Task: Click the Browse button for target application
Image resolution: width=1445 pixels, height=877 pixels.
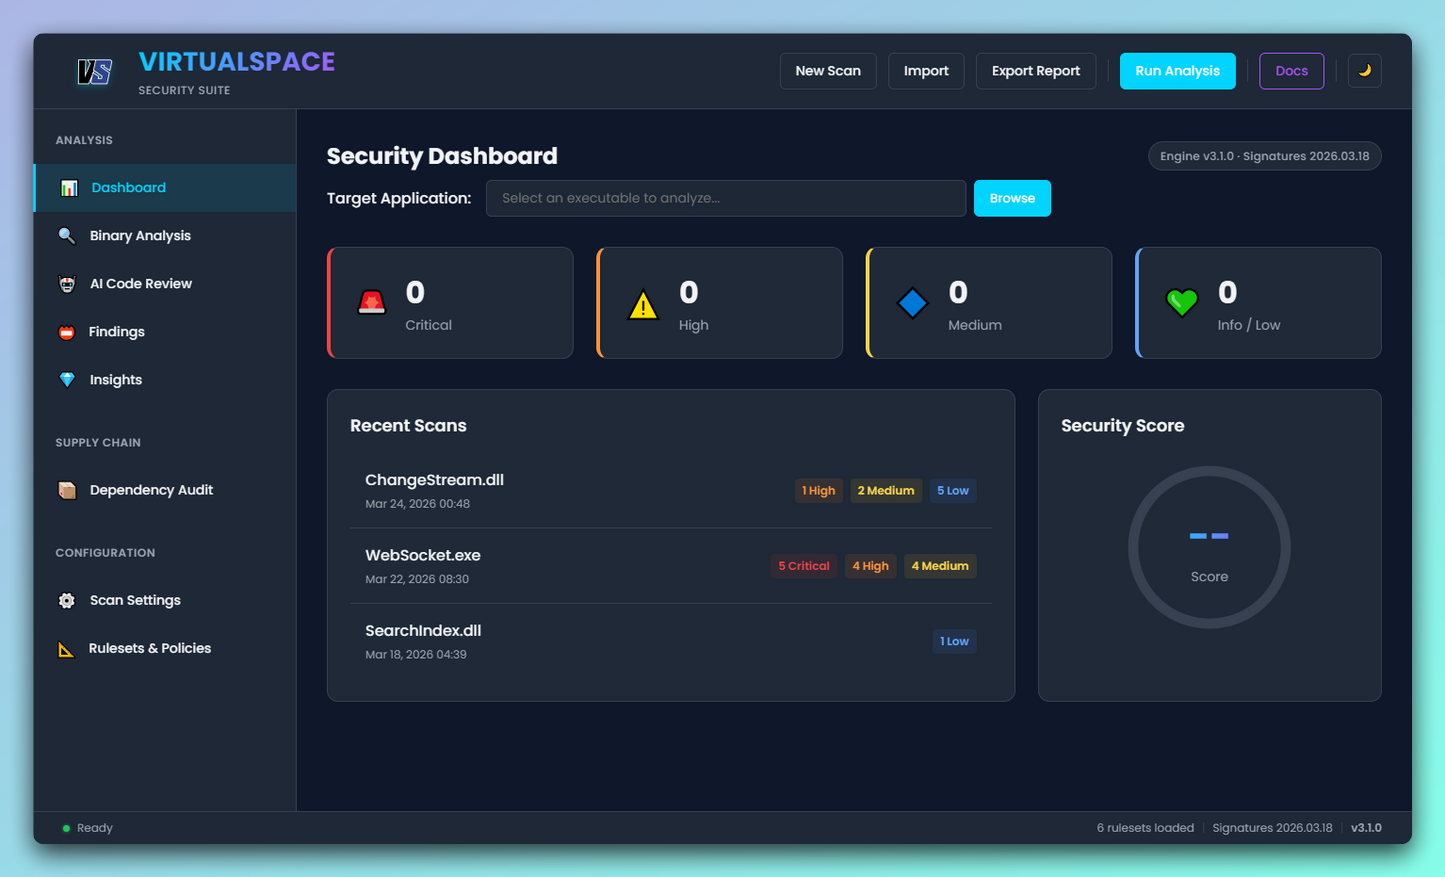Action: coord(1012,198)
